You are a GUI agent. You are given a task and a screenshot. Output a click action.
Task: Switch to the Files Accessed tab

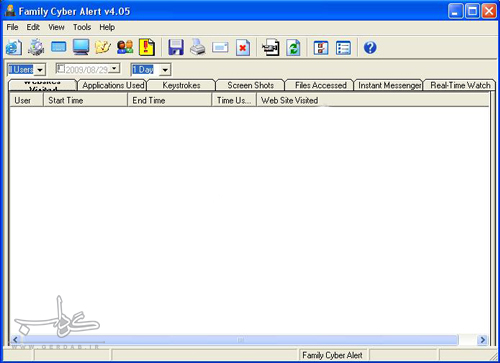(320, 85)
